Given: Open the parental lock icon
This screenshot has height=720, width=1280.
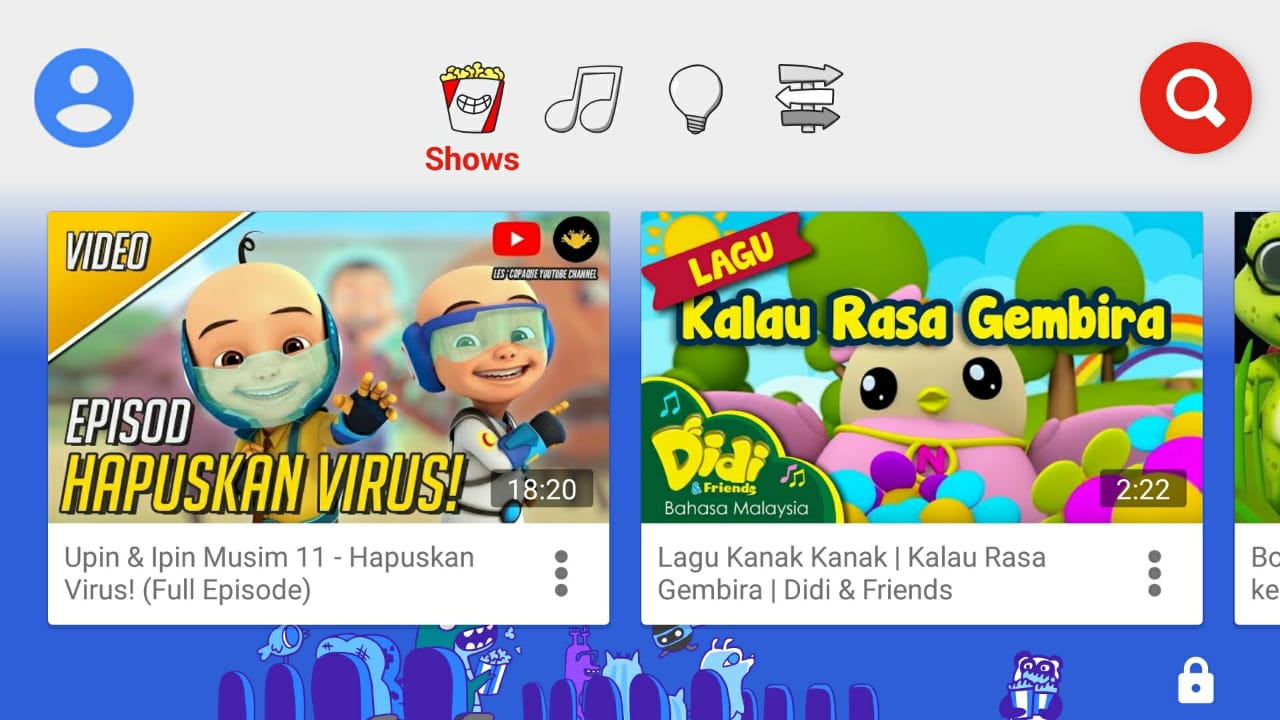Looking at the screenshot, I should (1196, 682).
